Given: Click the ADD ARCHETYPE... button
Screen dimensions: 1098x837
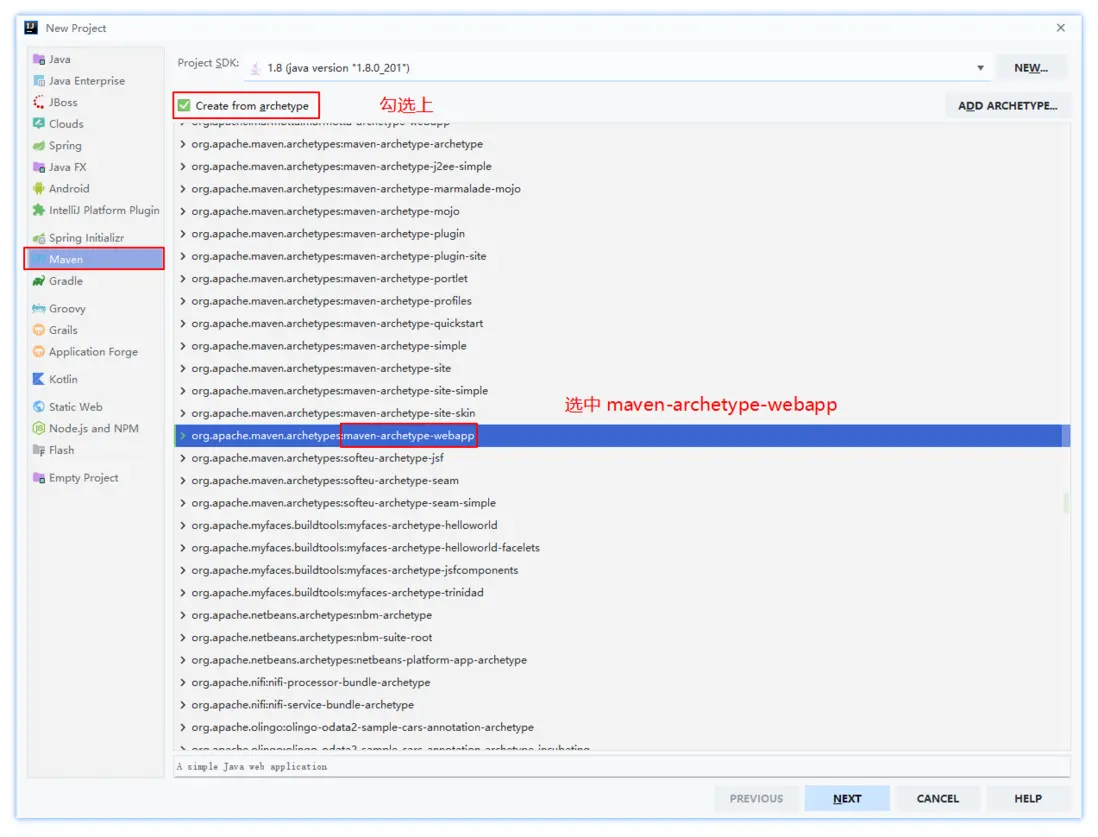Looking at the screenshot, I should [x=1008, y=106].
